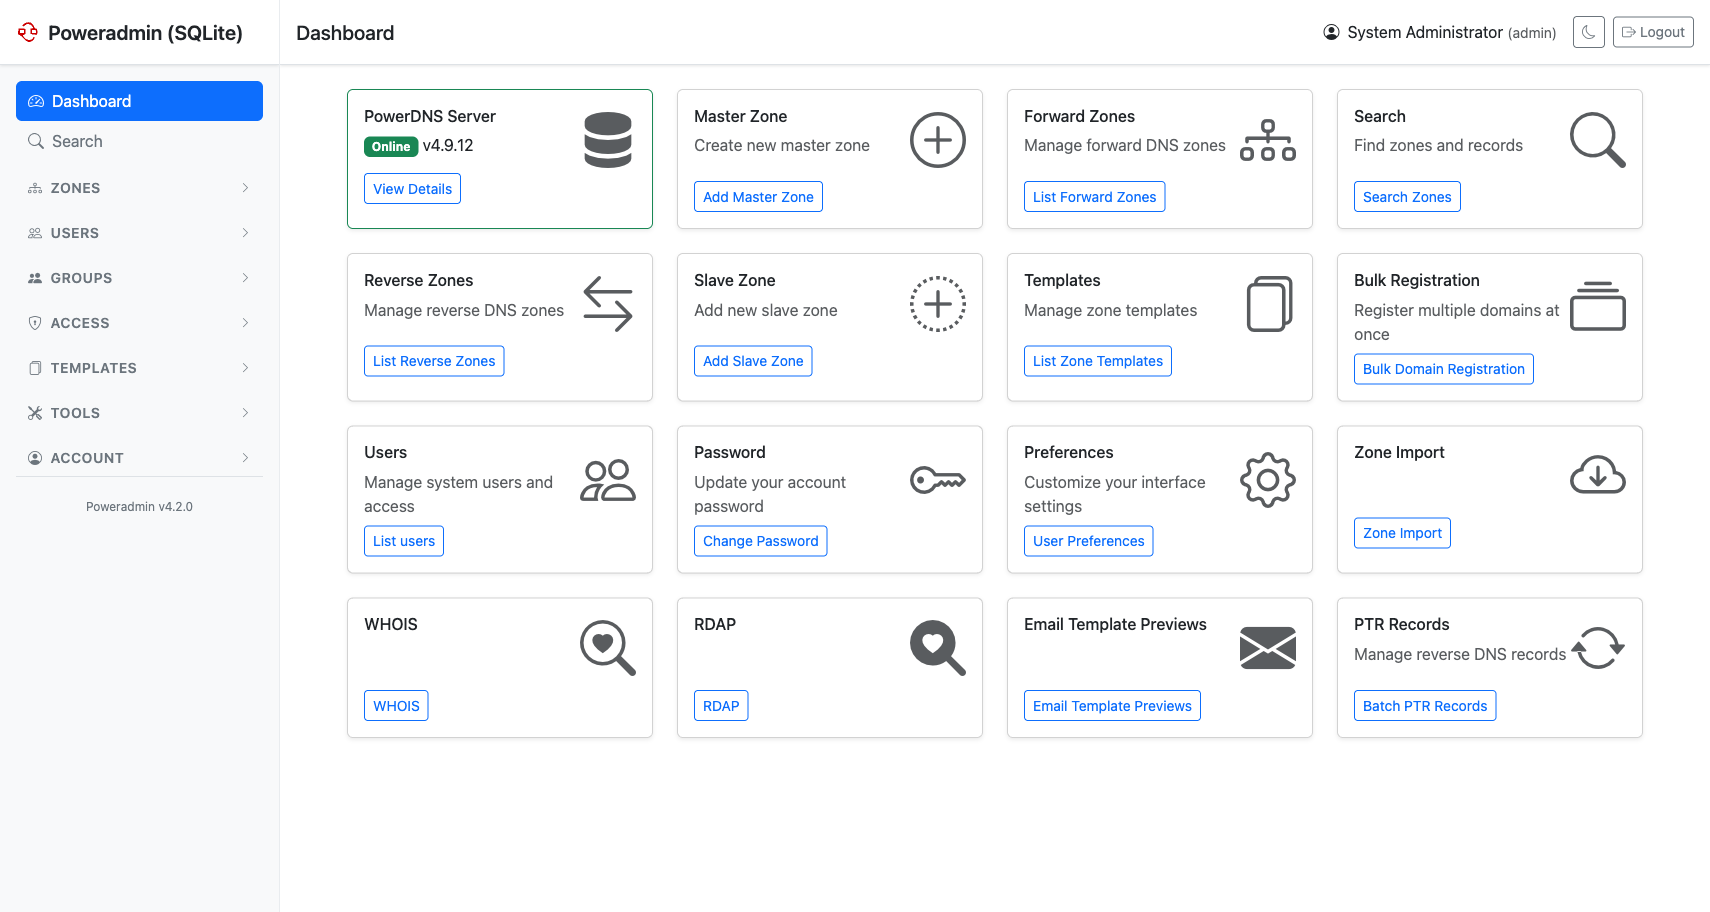Image resolution: width=1710 pixels, height=912 pixels.
Task: Open the Dashboard sidebar item
Action: click(x=139, y=101)
